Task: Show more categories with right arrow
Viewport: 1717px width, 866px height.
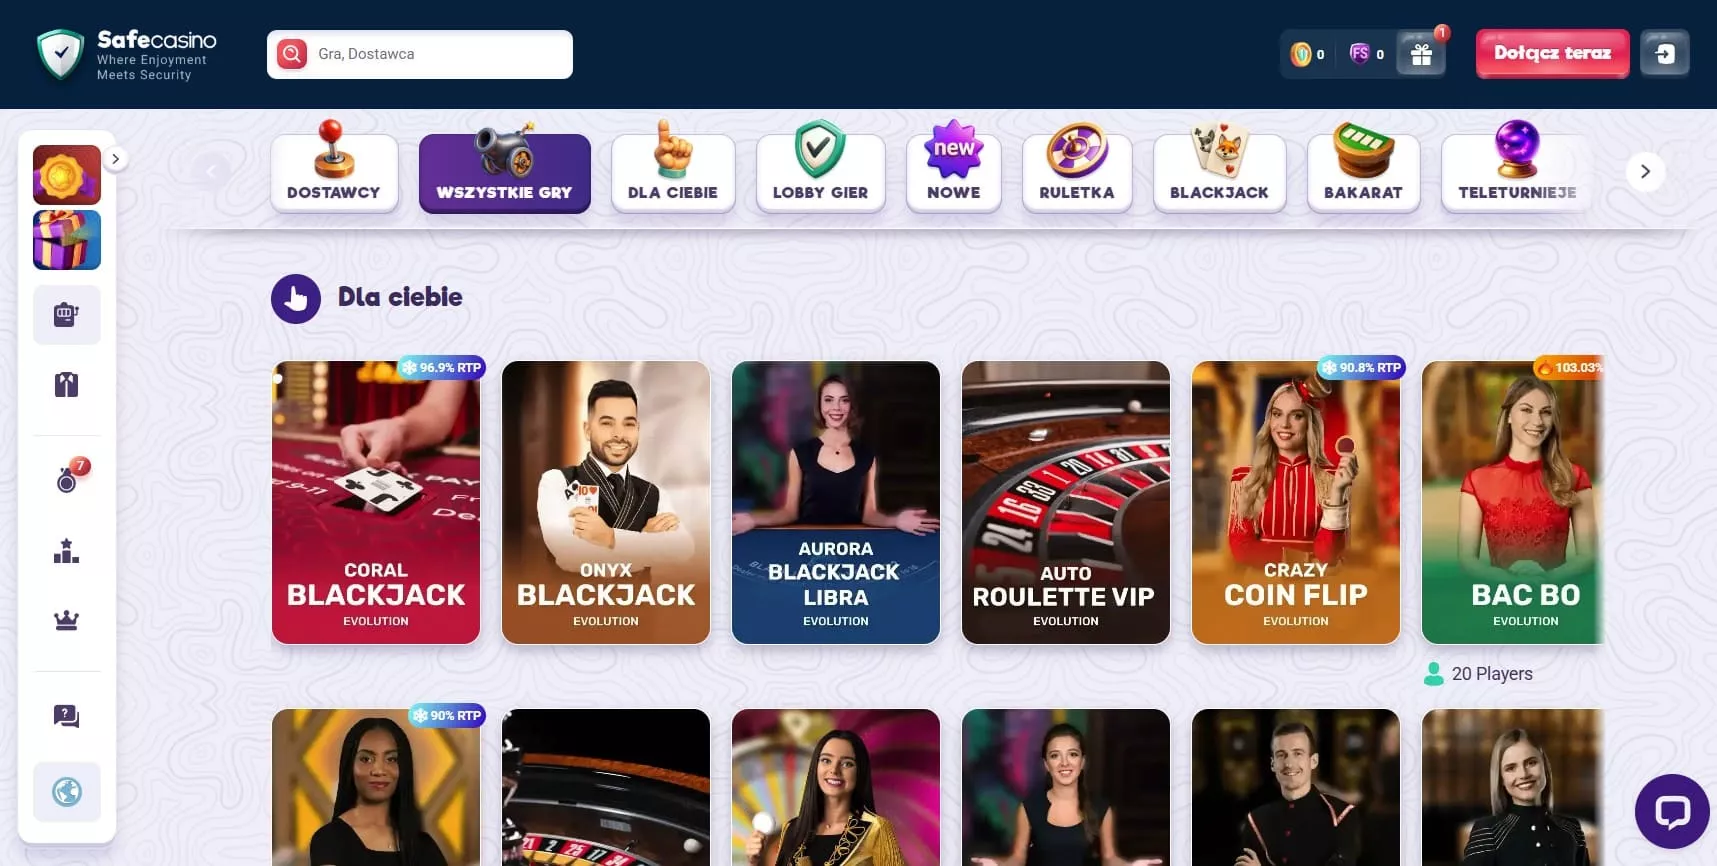Action: [x=1645, y=172]
